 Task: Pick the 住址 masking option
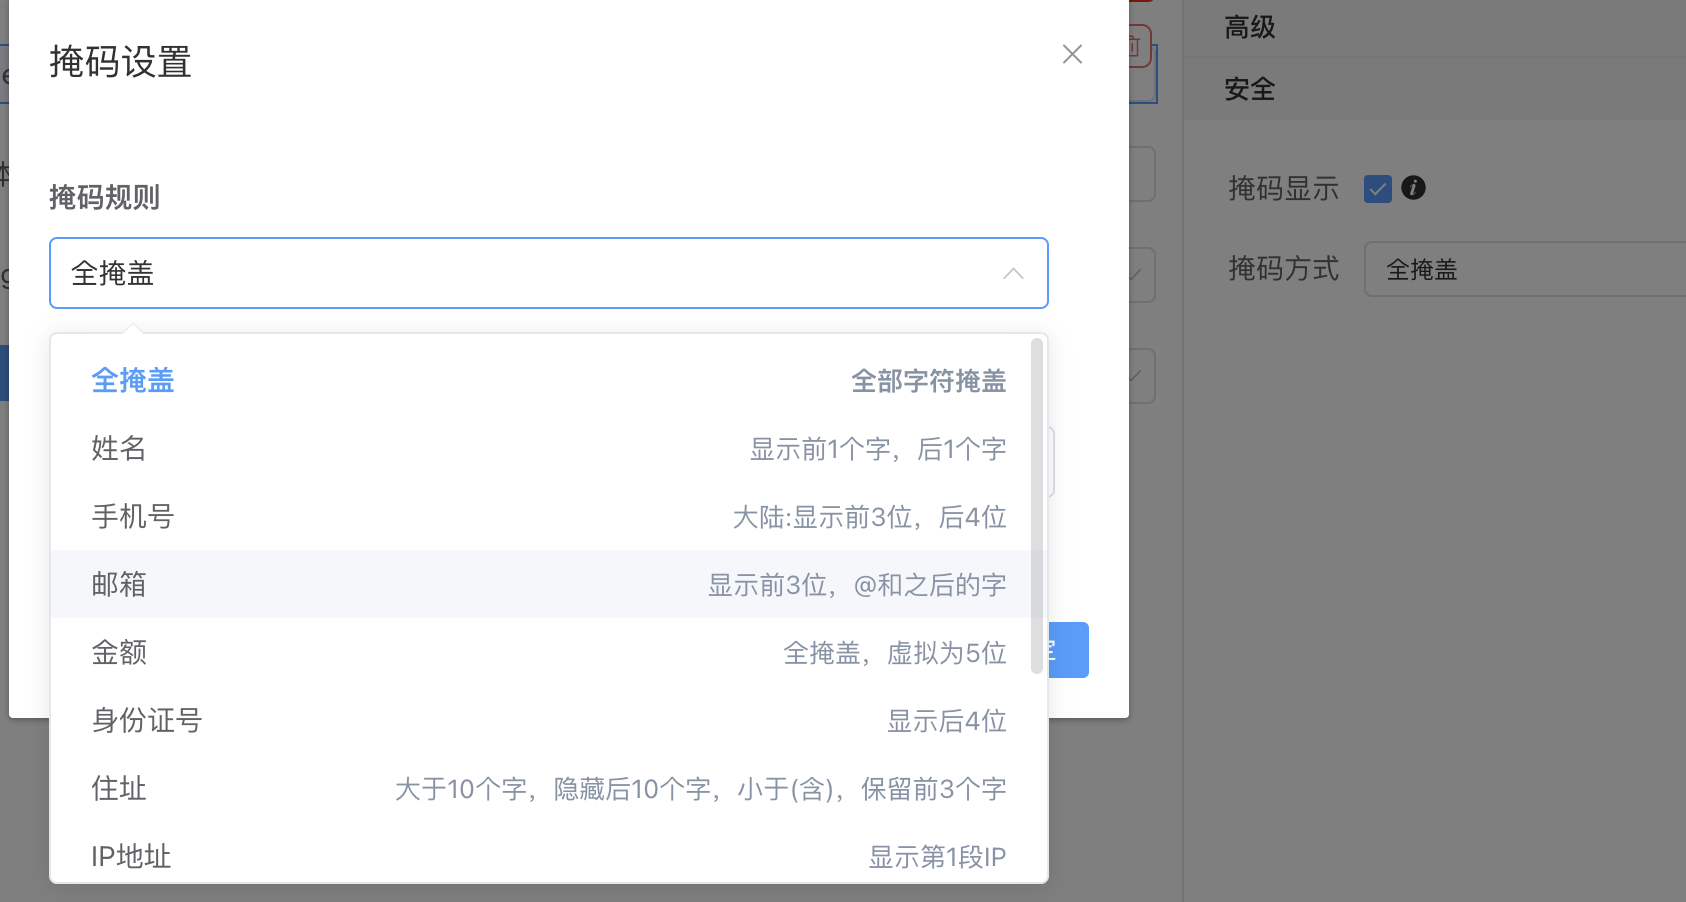[119, 789]
